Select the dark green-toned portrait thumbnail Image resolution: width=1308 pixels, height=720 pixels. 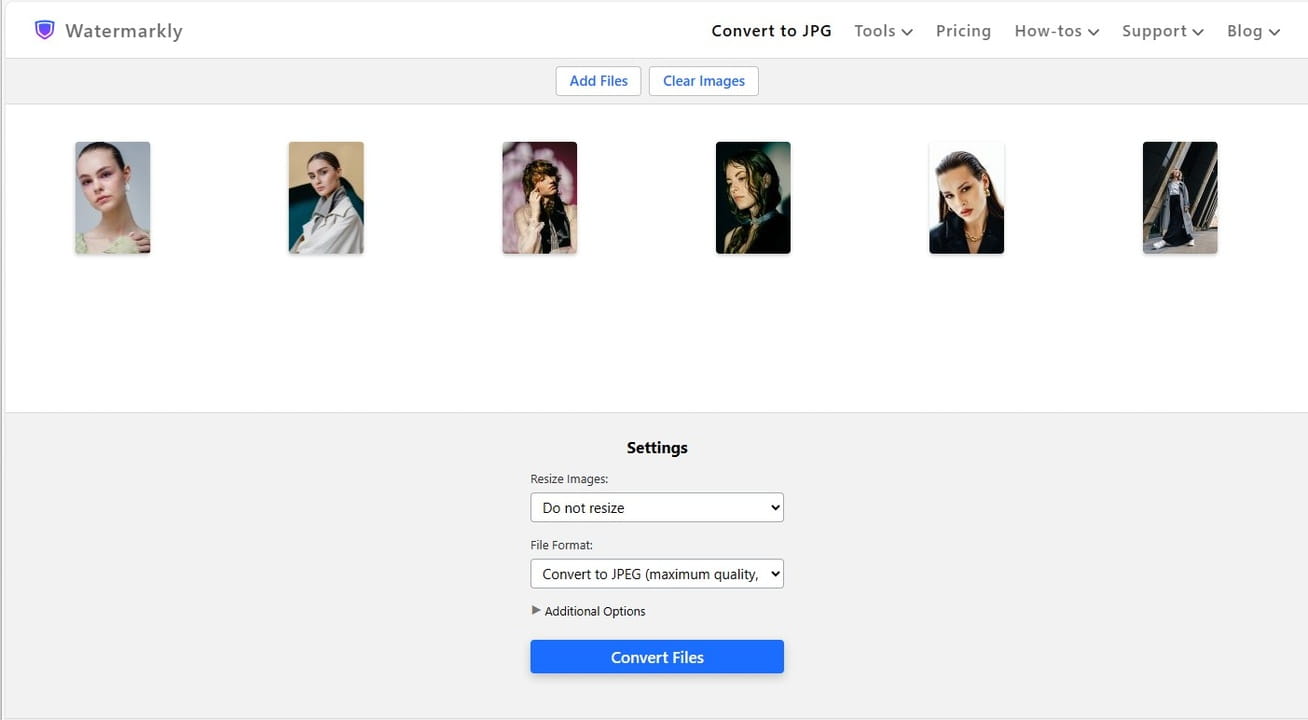click(x=753, y=198)
